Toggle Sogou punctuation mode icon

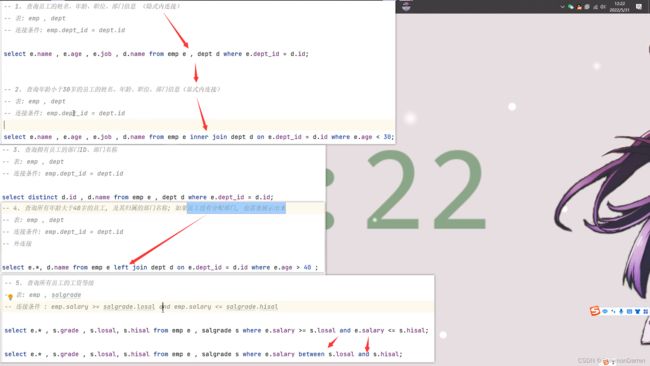click(613, 311)
